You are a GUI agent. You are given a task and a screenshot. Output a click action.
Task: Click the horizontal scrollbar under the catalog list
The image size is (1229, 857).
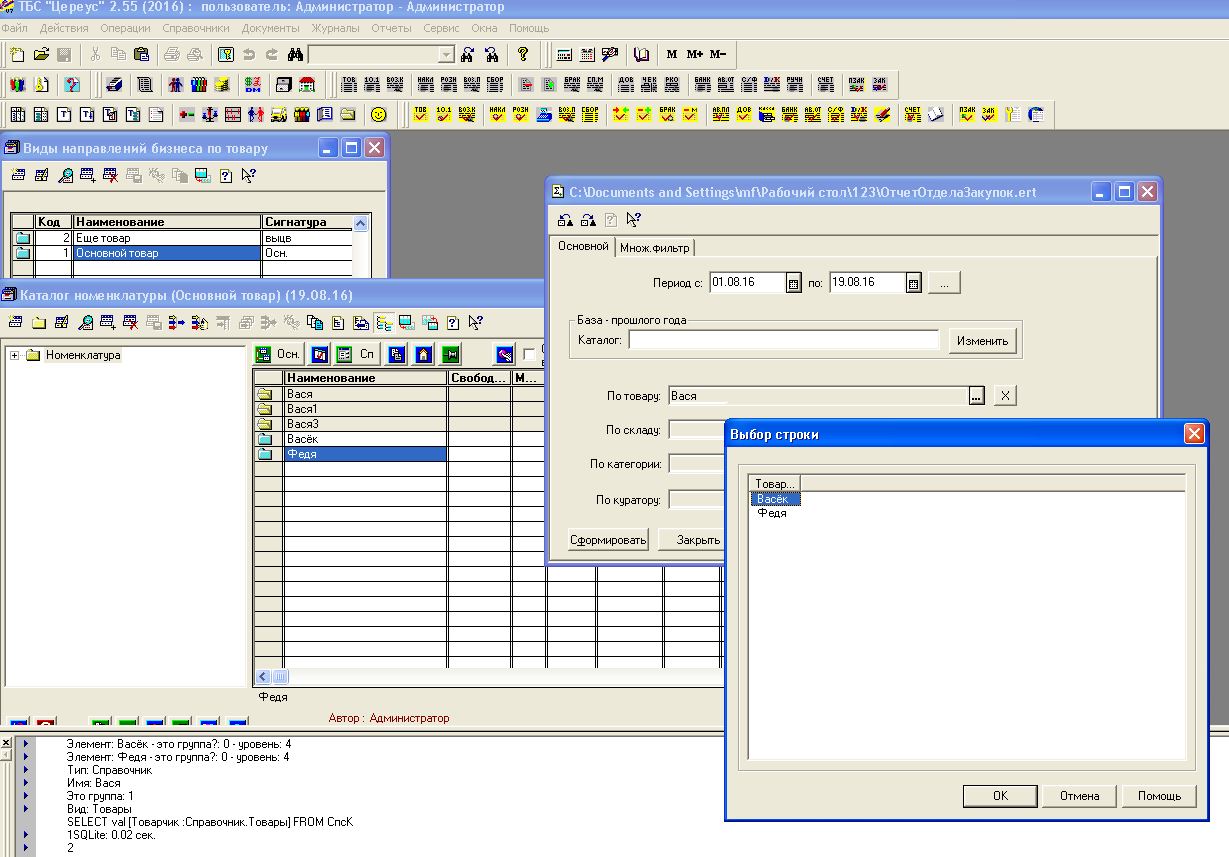click(487, 677)
